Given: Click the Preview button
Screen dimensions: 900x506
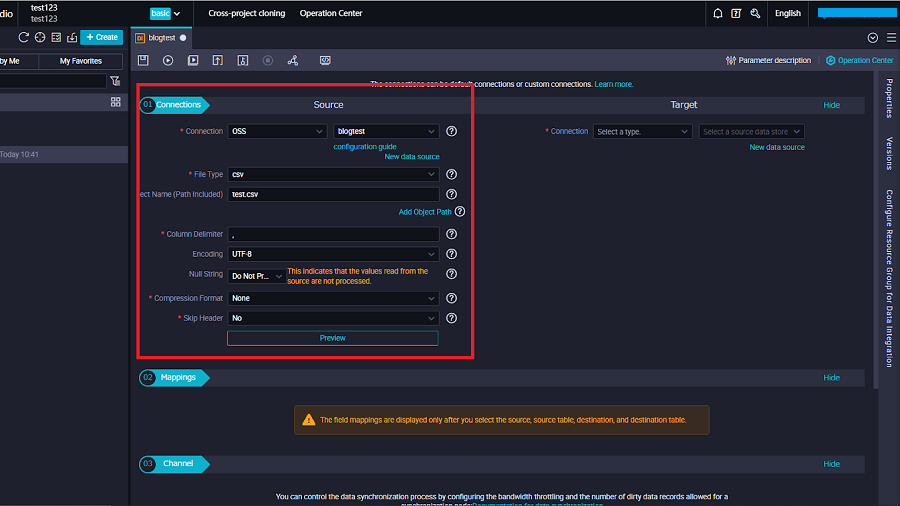Looking at the screenshot, I should pos(333,338).
